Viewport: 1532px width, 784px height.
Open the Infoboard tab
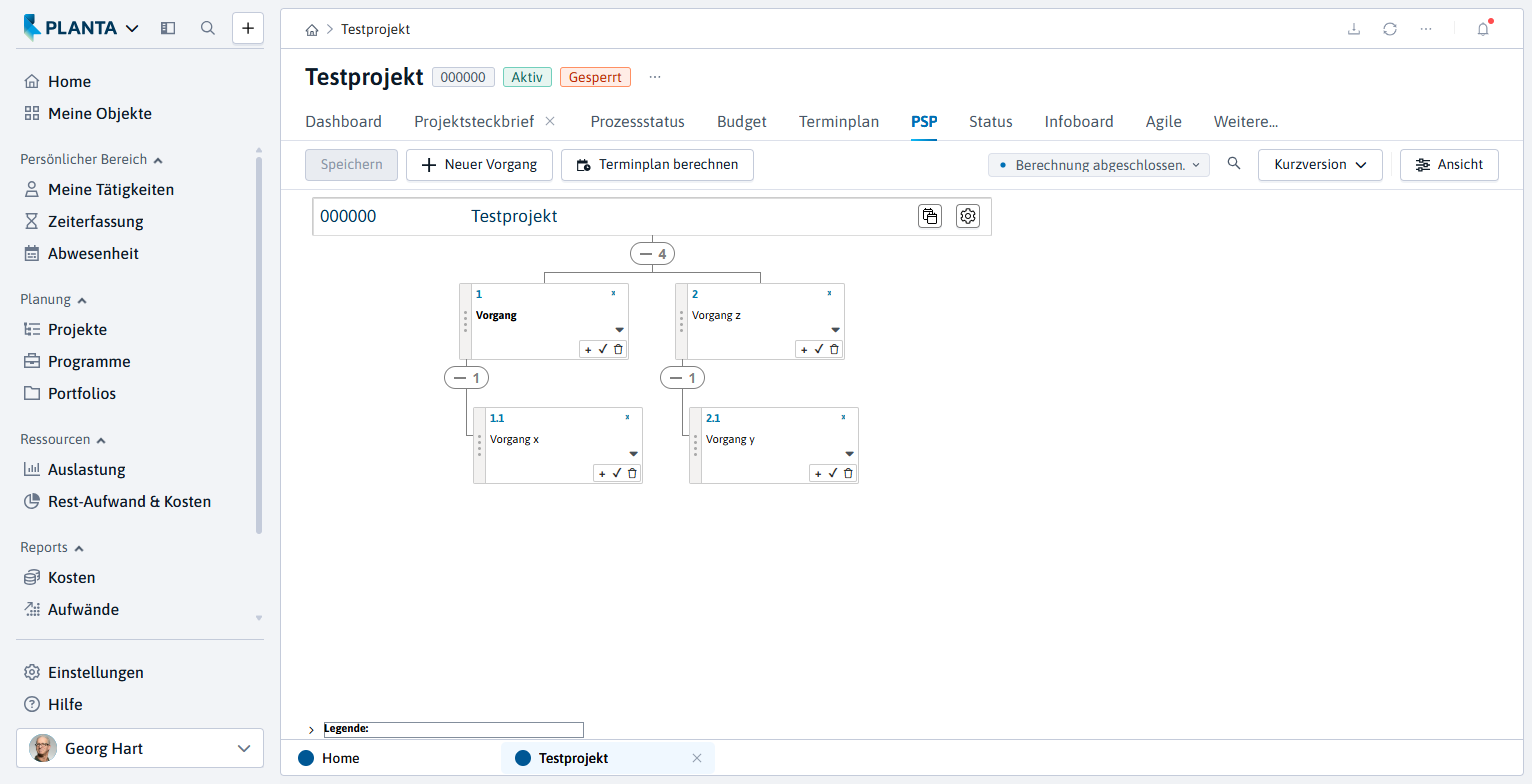[x=1079, y=122]
